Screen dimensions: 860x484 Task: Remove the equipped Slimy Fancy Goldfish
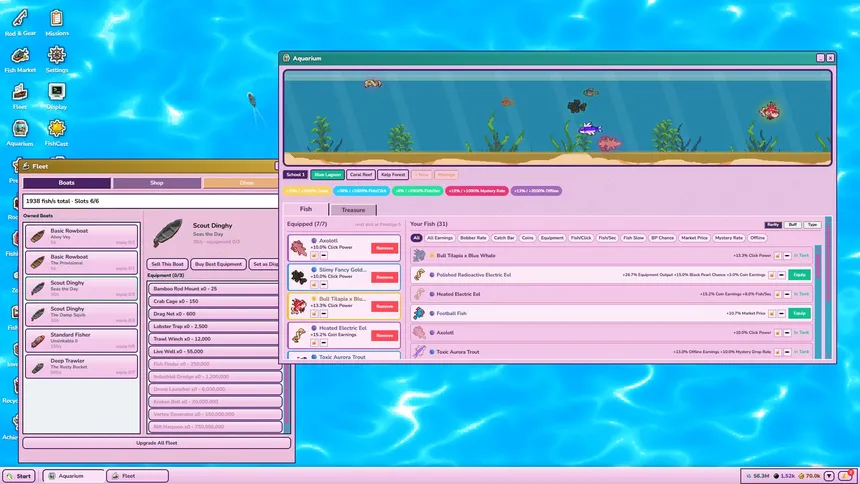tap(384, 277)
